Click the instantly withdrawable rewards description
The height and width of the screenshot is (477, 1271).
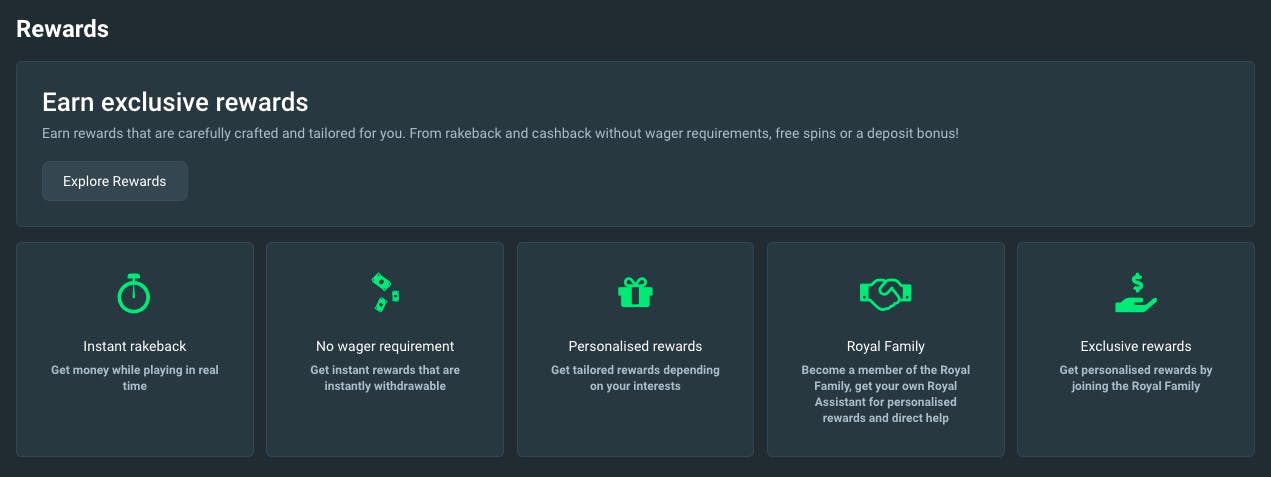385,378
